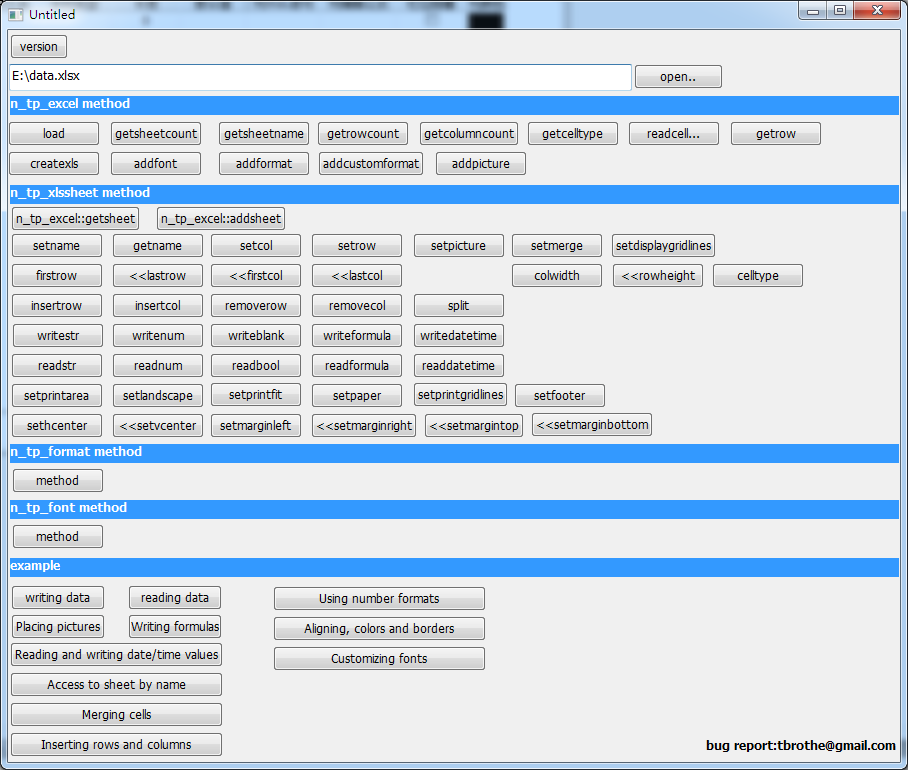The width and height of the screenshot is (908, 770).
Task: Click the addpicture button
Action: click(480, 163)
